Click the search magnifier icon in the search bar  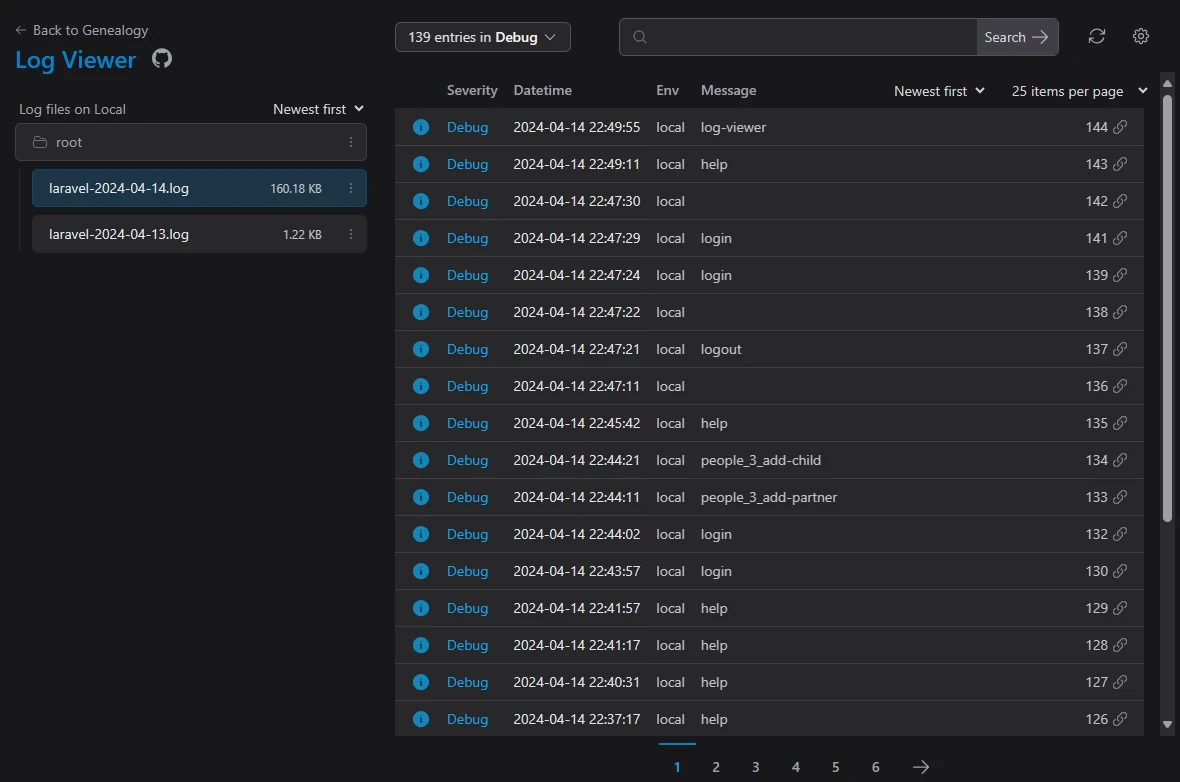pyautogui.click(x=639, y=36)
